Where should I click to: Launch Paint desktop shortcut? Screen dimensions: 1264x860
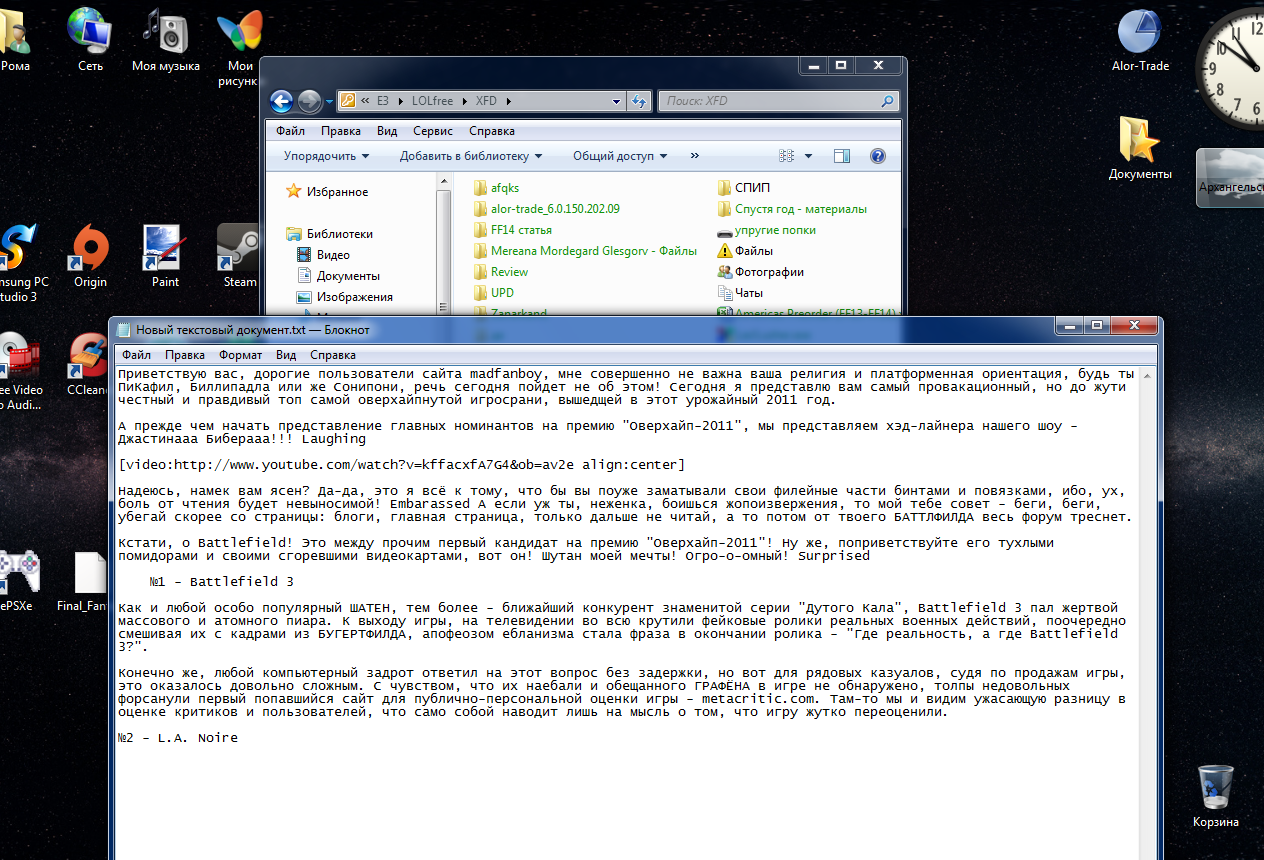[x=165, y=256]
